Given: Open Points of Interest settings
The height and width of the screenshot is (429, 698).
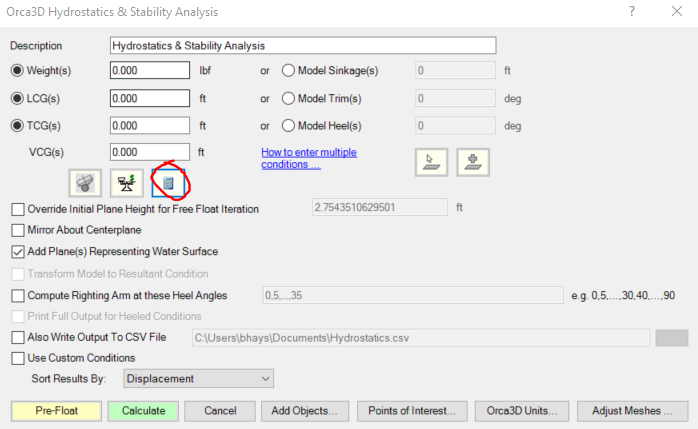Looking at the screenshot, I should click(412, 411).
